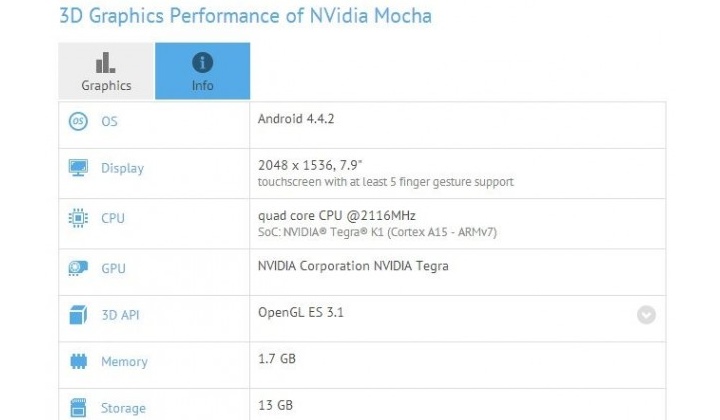Click the Storage row label
Viewport: 720px width, 420px height.
click(x=123, y=408)
